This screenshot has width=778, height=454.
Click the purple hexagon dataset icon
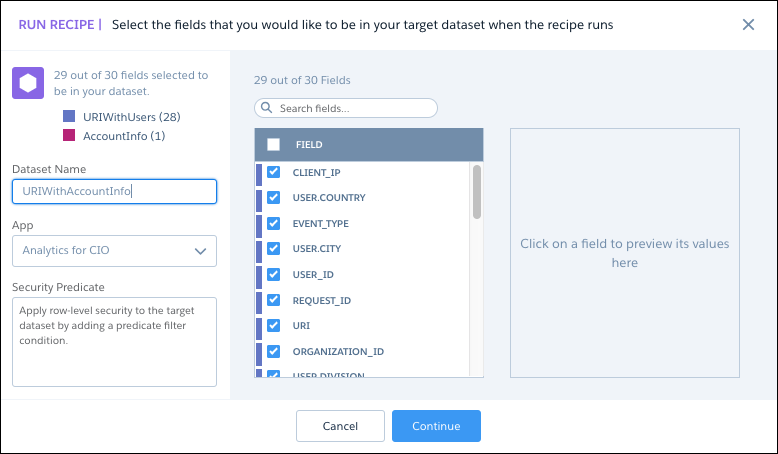(28, 83)
